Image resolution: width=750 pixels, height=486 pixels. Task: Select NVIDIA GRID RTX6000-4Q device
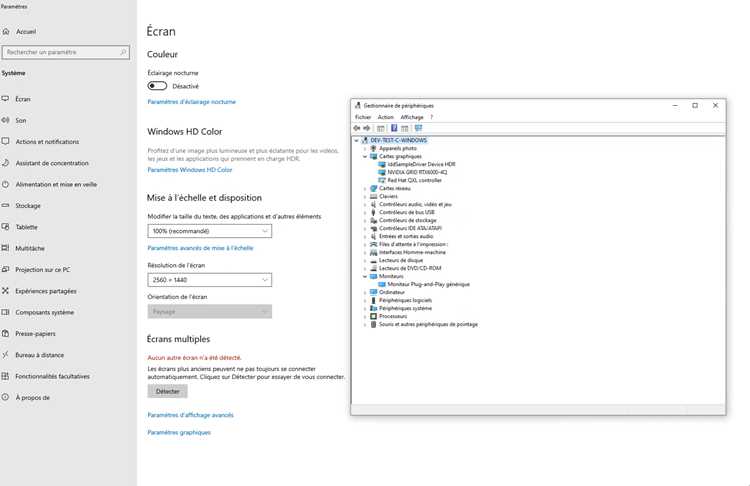point(417,172)
